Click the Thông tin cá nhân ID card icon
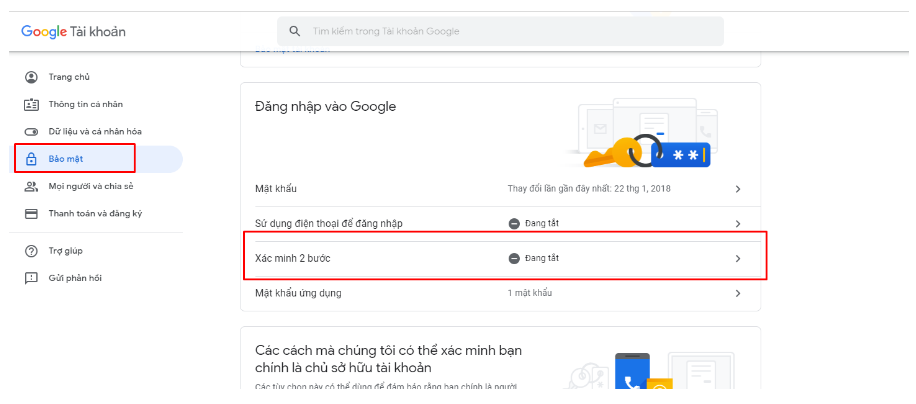Viewport: 916px width, 404px height. coord(31,105)
